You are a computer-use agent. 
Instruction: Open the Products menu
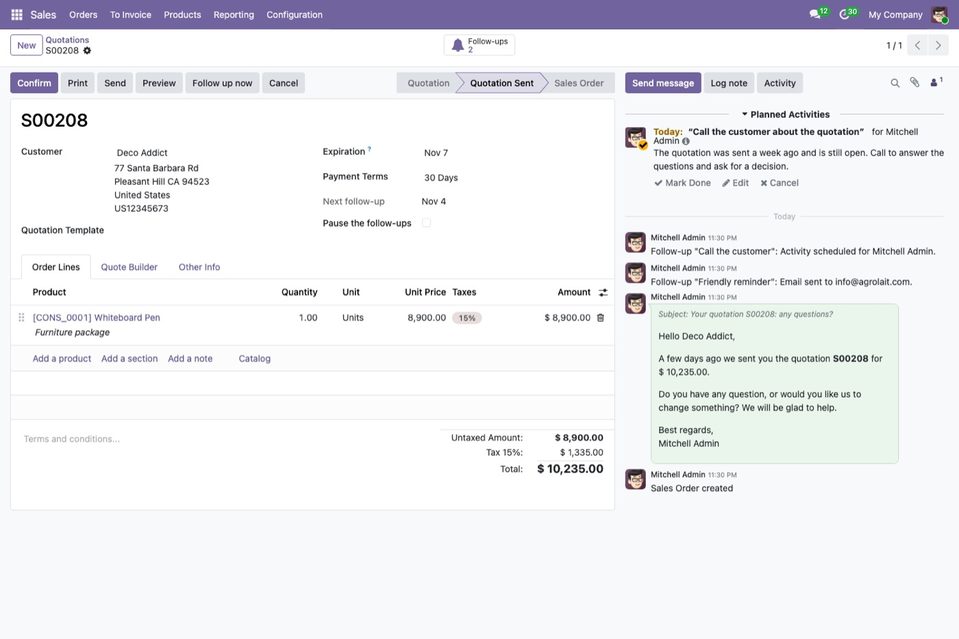click(182, 15)
